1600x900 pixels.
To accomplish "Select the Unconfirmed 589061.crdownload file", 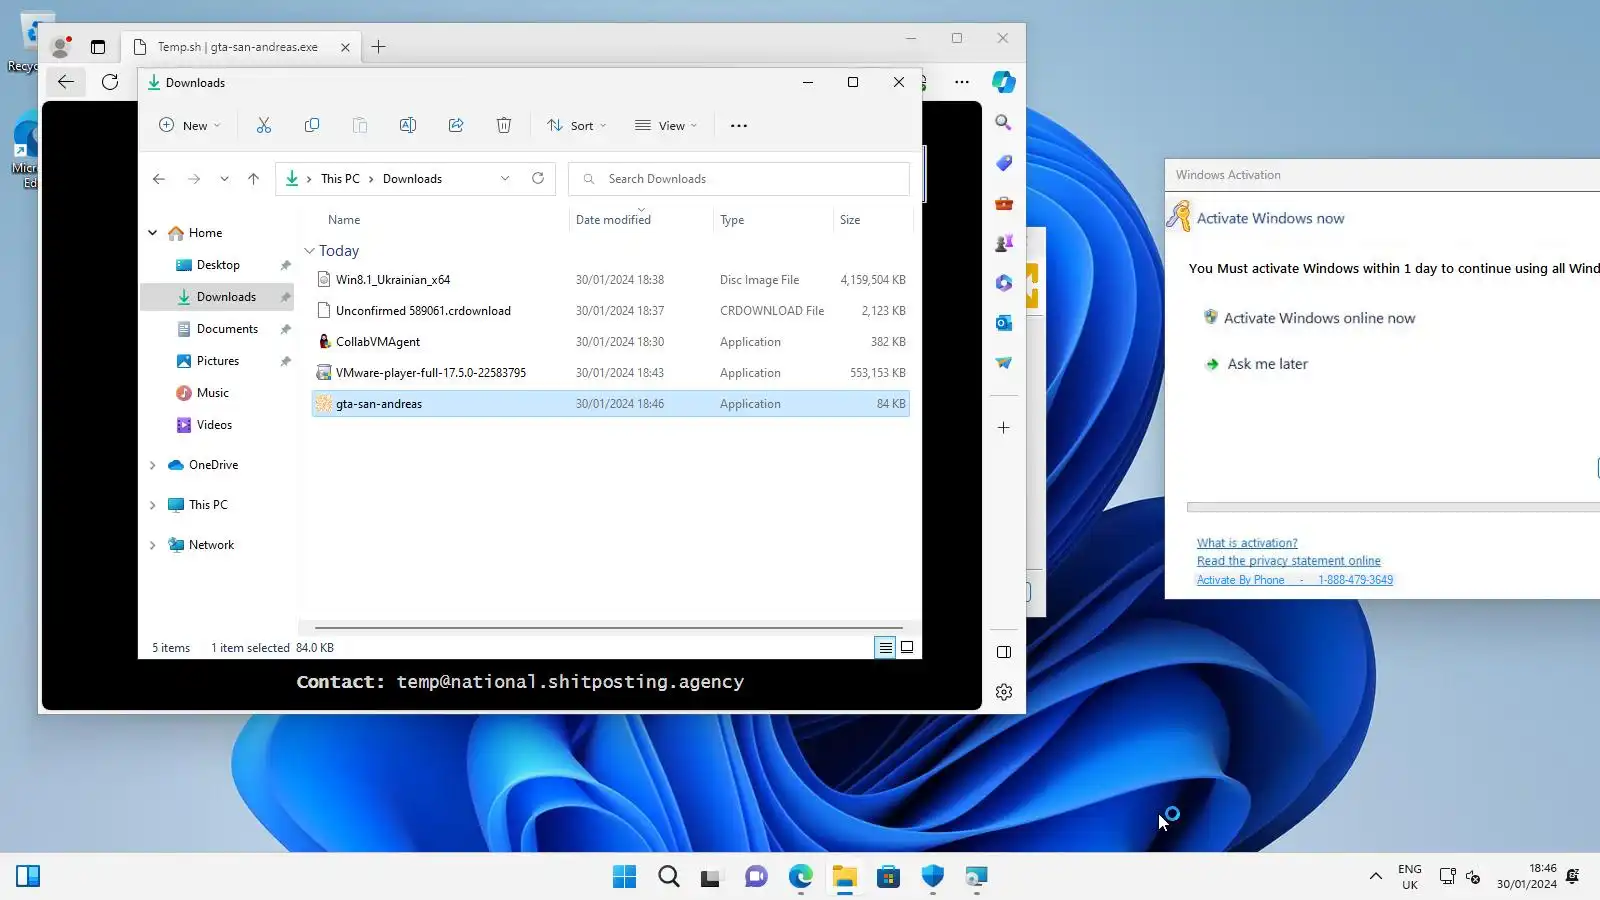I will click(x=610, y=311).
